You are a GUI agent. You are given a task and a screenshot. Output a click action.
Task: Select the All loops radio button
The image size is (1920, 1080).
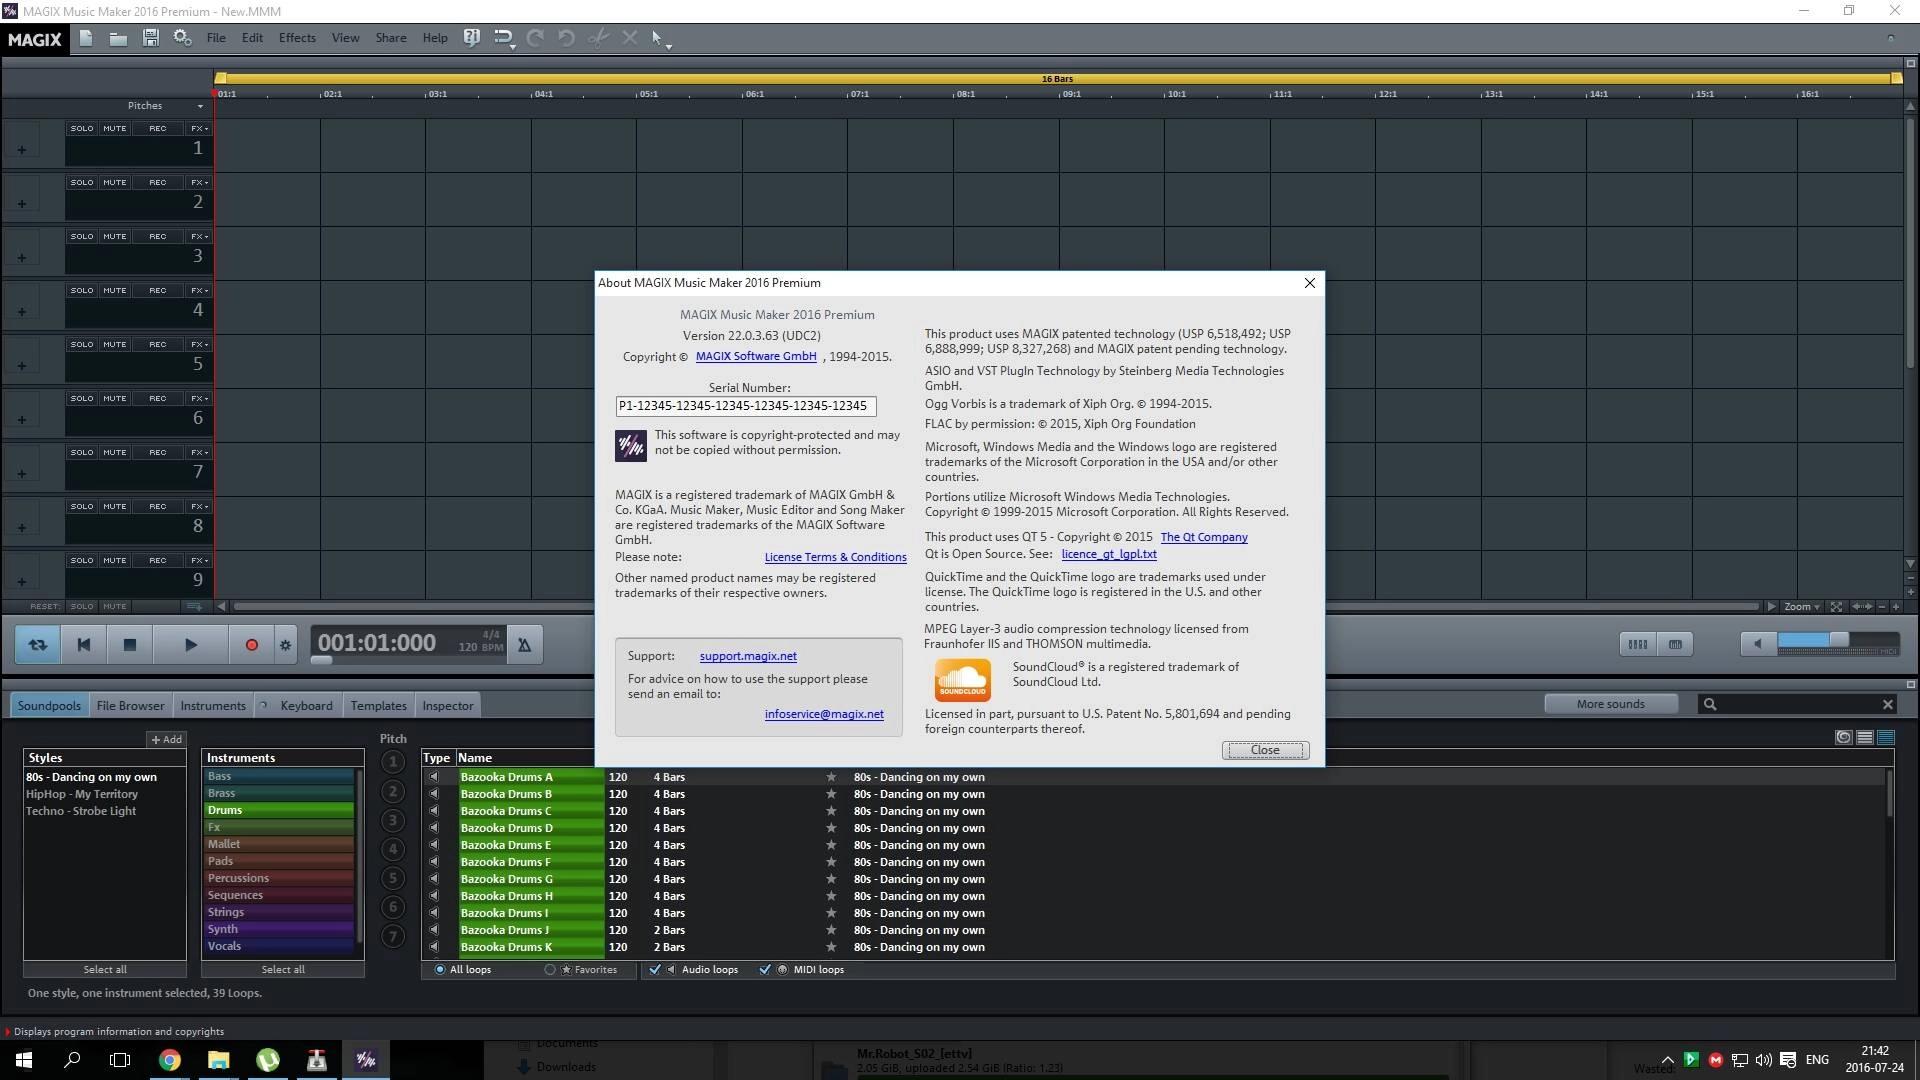point(440,970)
